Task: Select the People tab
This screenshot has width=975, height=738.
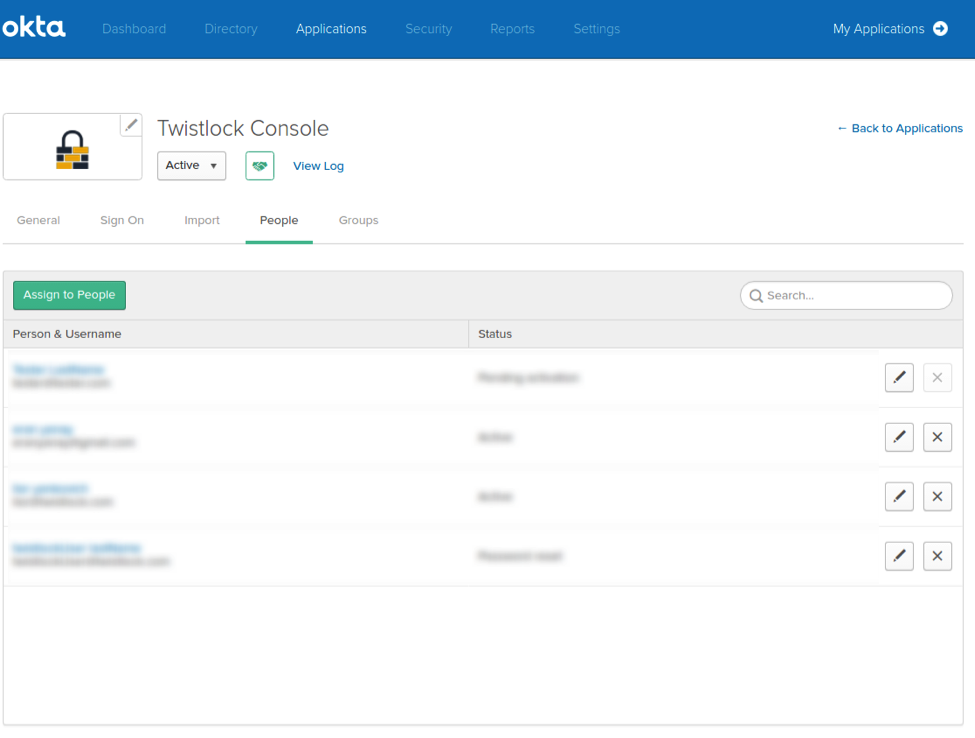Action: tap(279, 220)
